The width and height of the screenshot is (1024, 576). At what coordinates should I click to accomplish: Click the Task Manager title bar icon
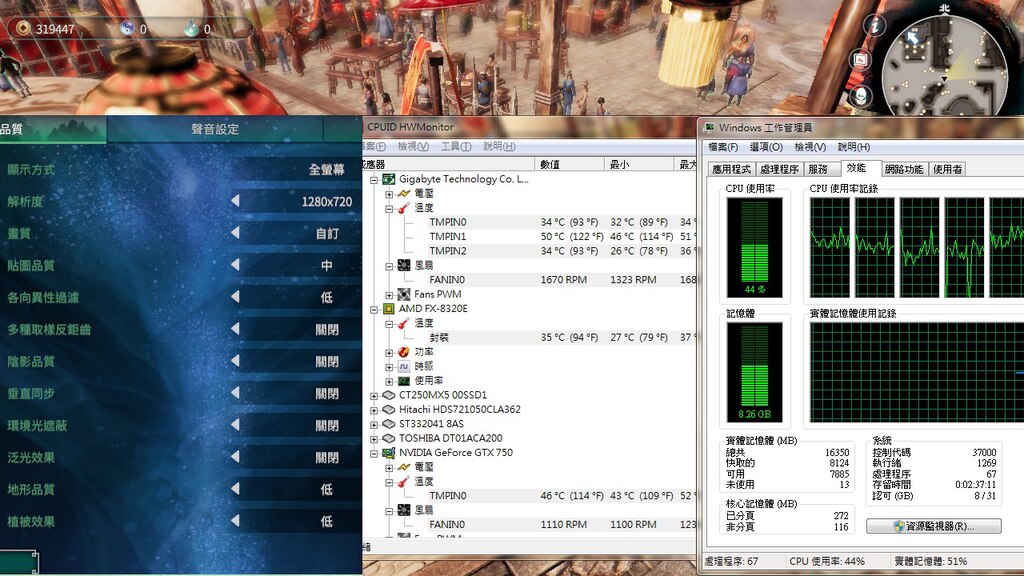click(709, 127)
